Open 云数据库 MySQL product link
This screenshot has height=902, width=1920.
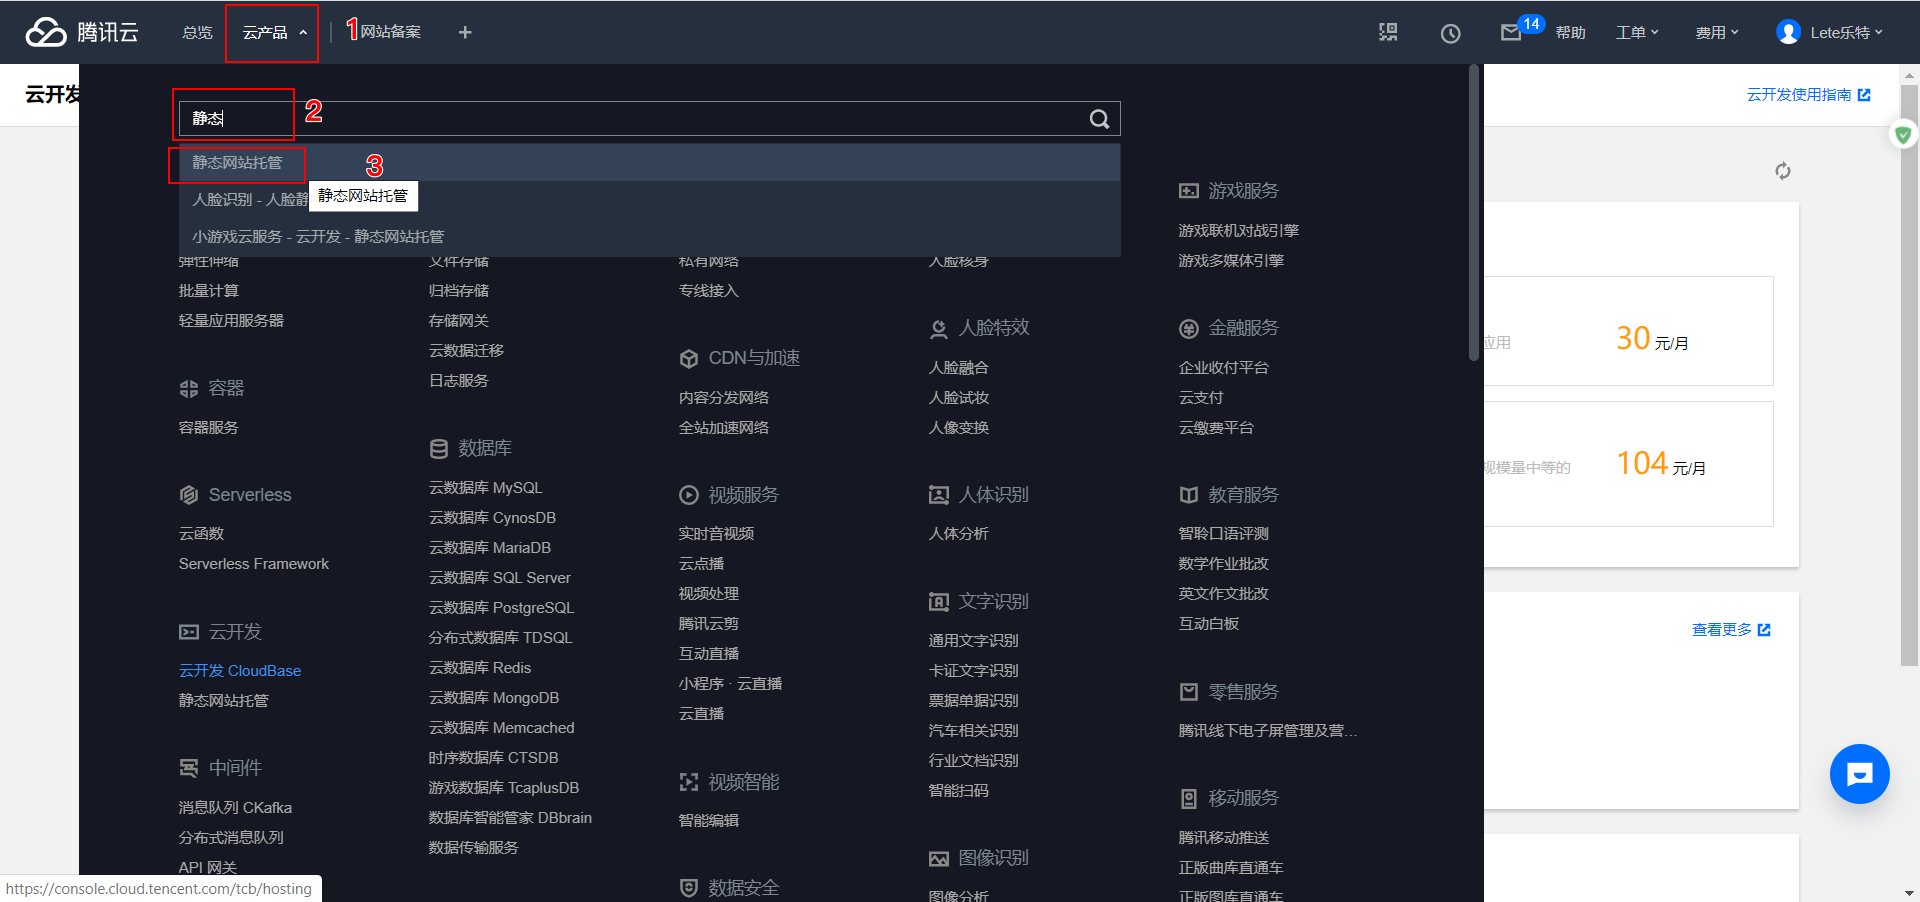485,488
